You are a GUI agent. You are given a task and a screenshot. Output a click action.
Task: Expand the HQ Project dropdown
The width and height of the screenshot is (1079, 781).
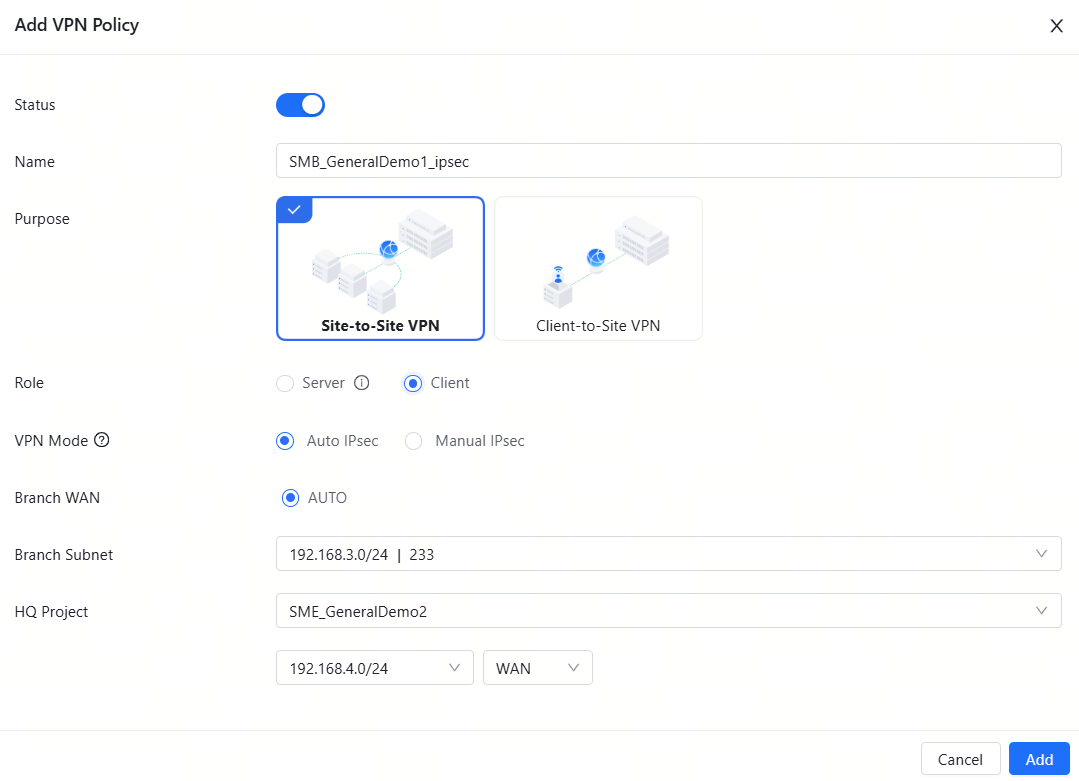point(668,611)
